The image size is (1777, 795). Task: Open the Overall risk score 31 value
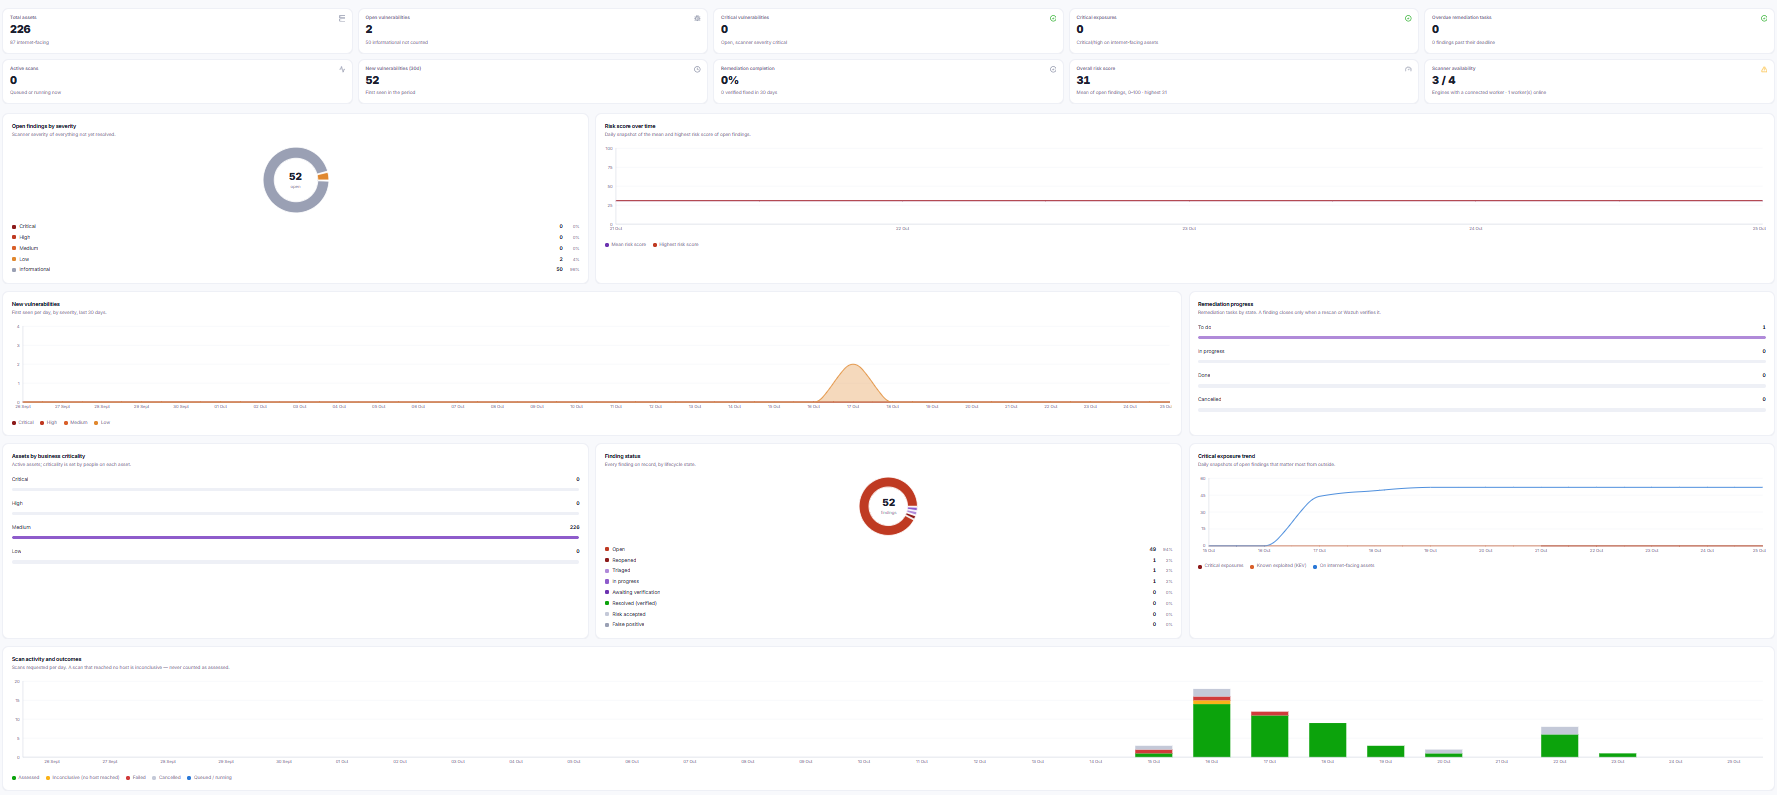pos(1083,80)
